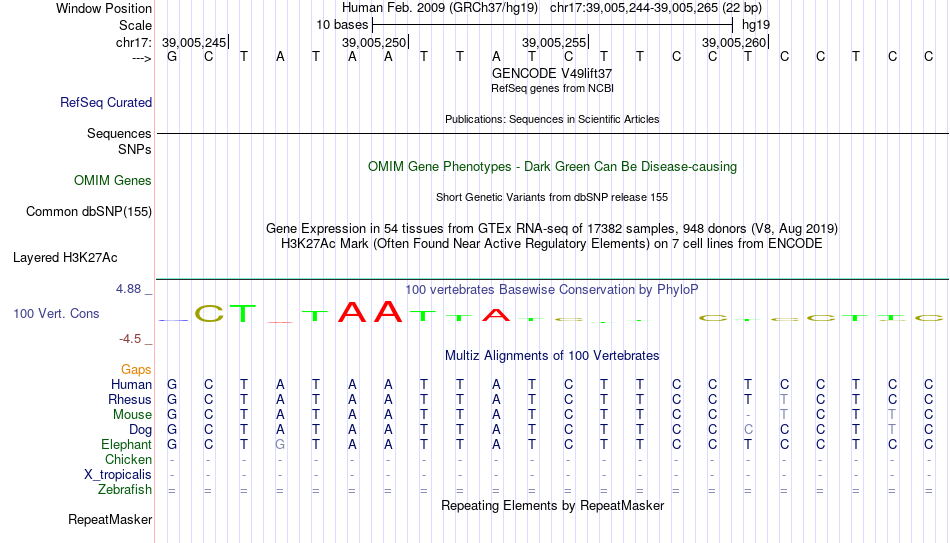Click the OMIM Gene Phenotypes track title

point(552,167)
